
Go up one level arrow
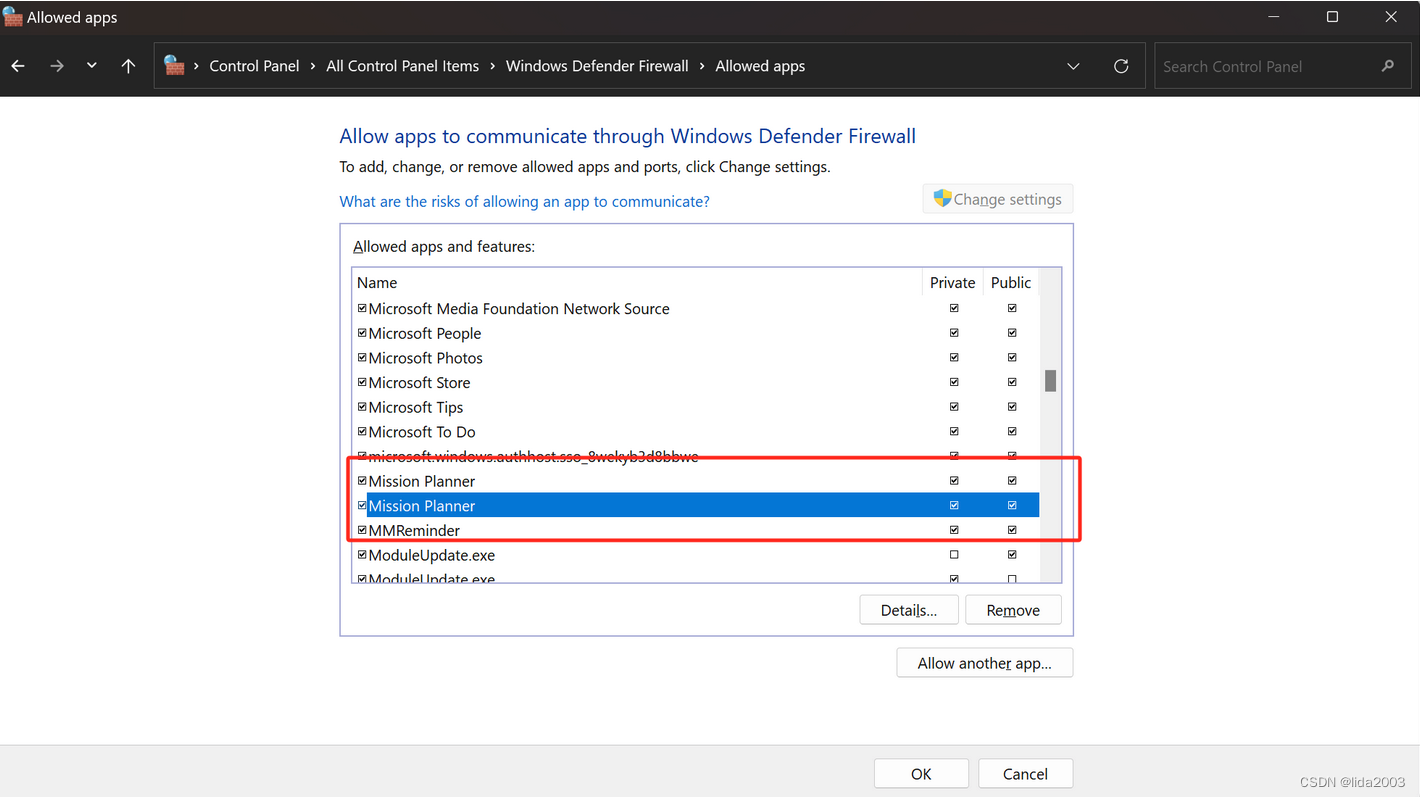tap(128, 66)
